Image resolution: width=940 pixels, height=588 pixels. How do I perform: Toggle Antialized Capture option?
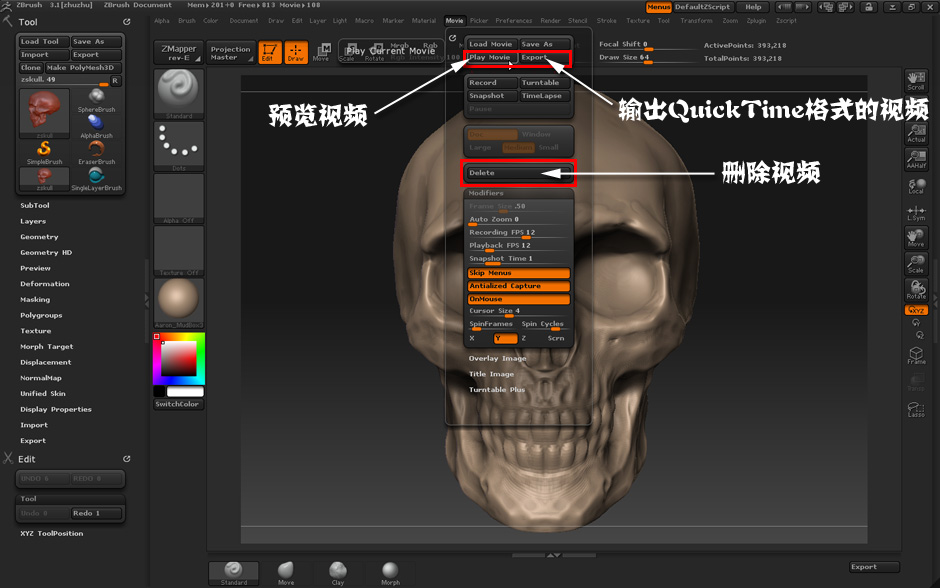tap(518, 286)
